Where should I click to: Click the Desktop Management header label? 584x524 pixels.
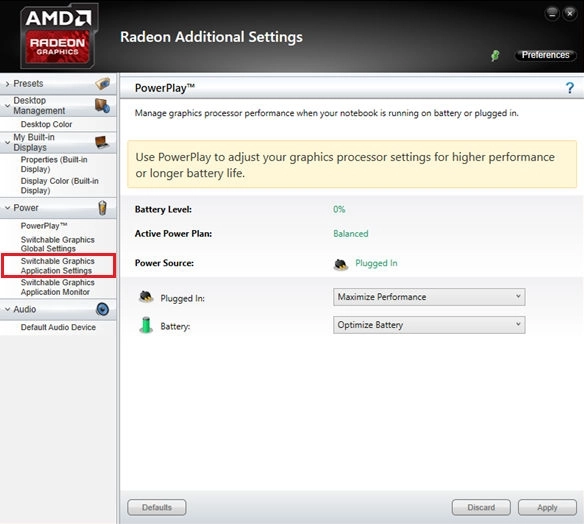(x=39, y=106)
